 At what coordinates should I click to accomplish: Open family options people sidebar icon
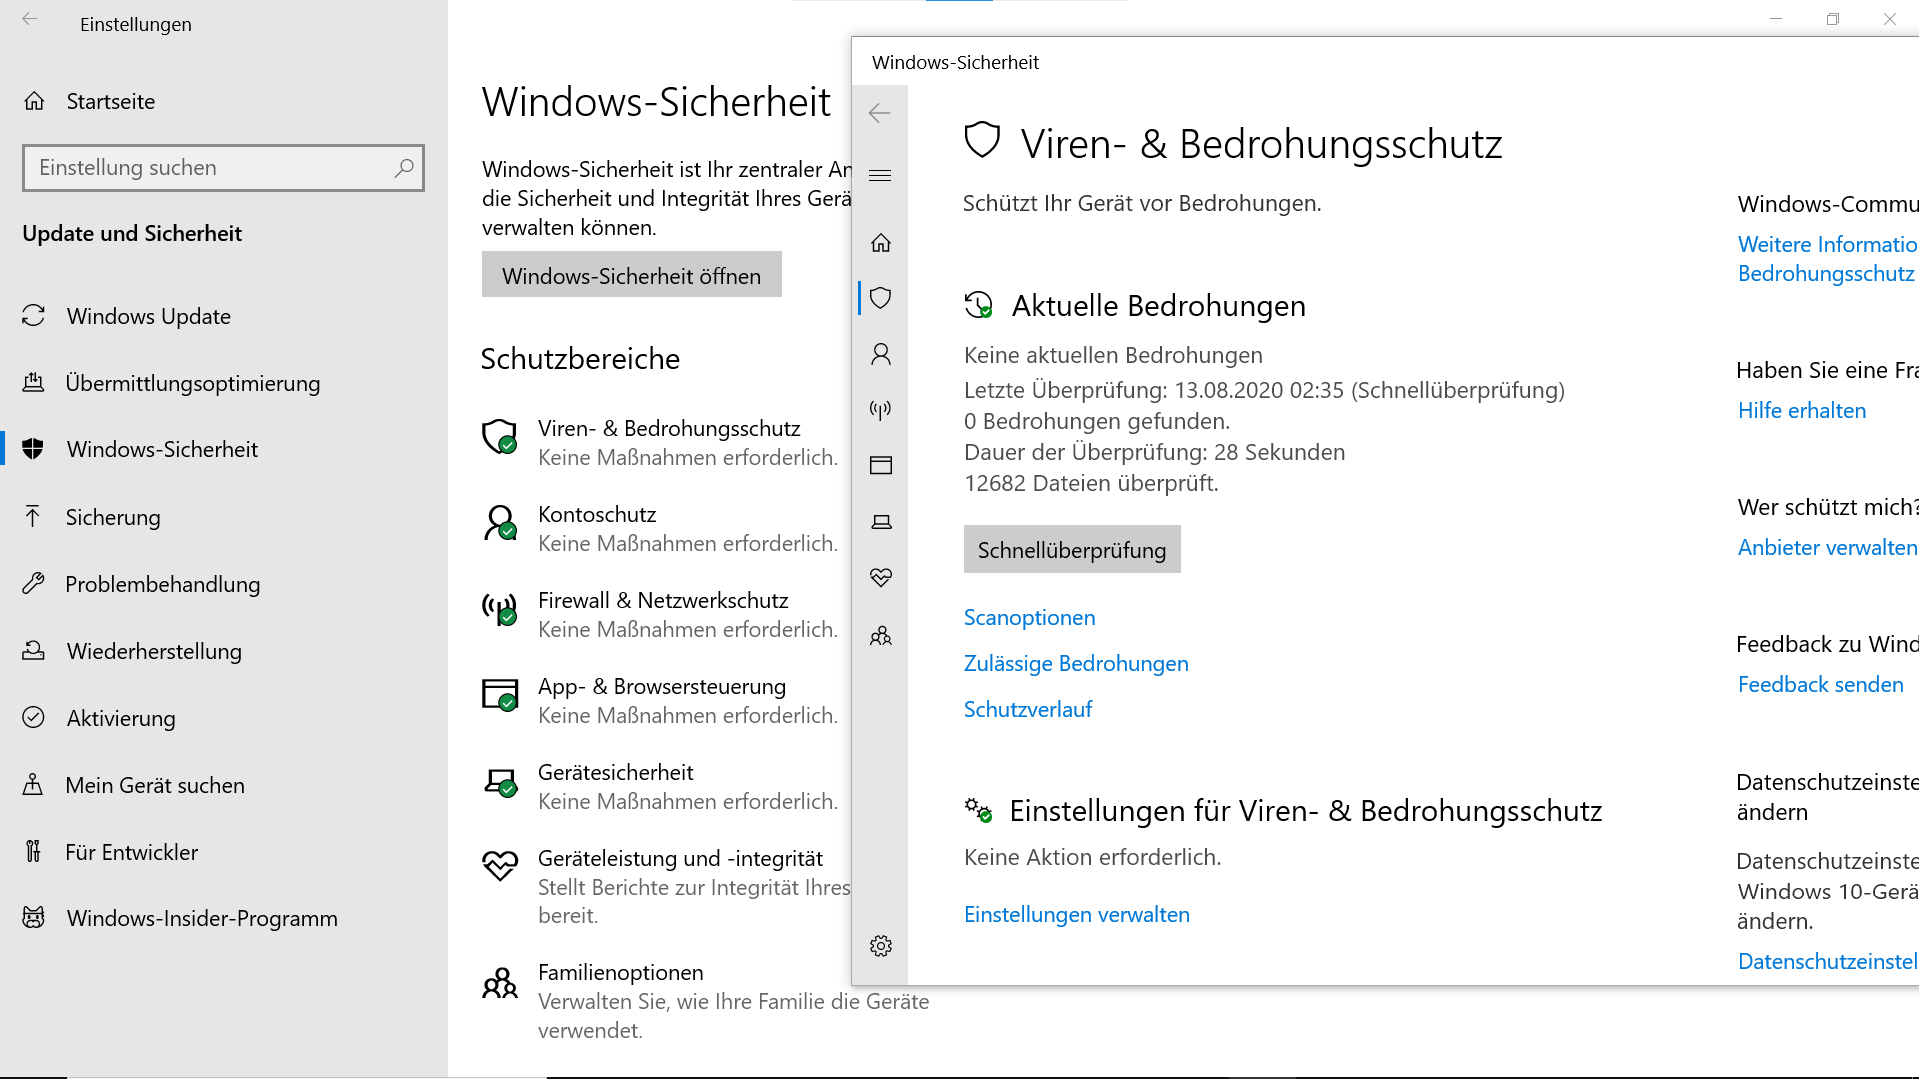(881, 636)
